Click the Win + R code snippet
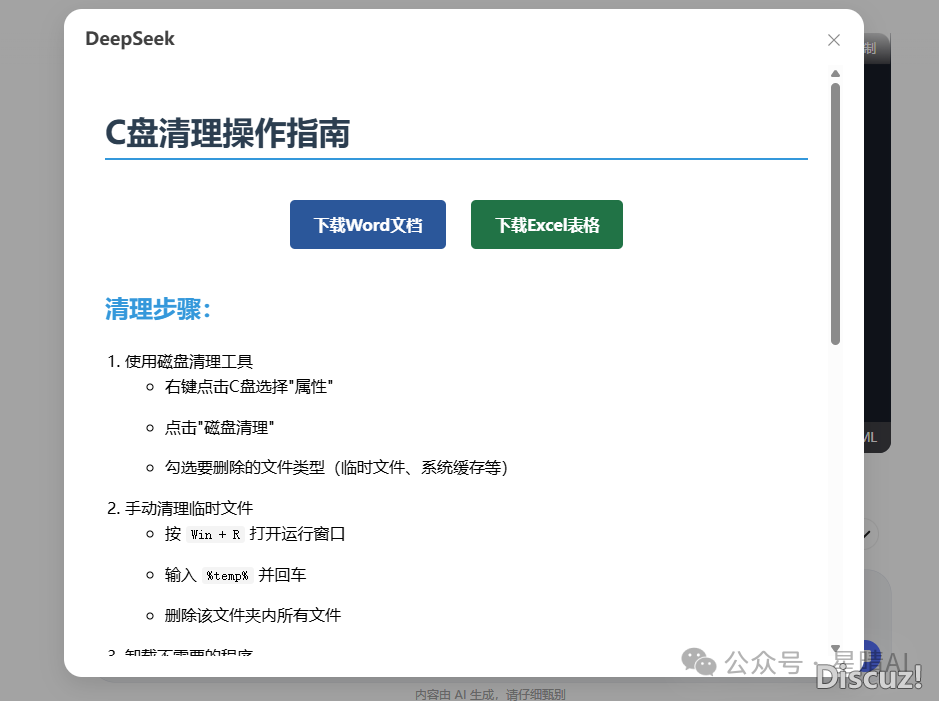Viewport: 939px width, 701px height. coord(215,535)
